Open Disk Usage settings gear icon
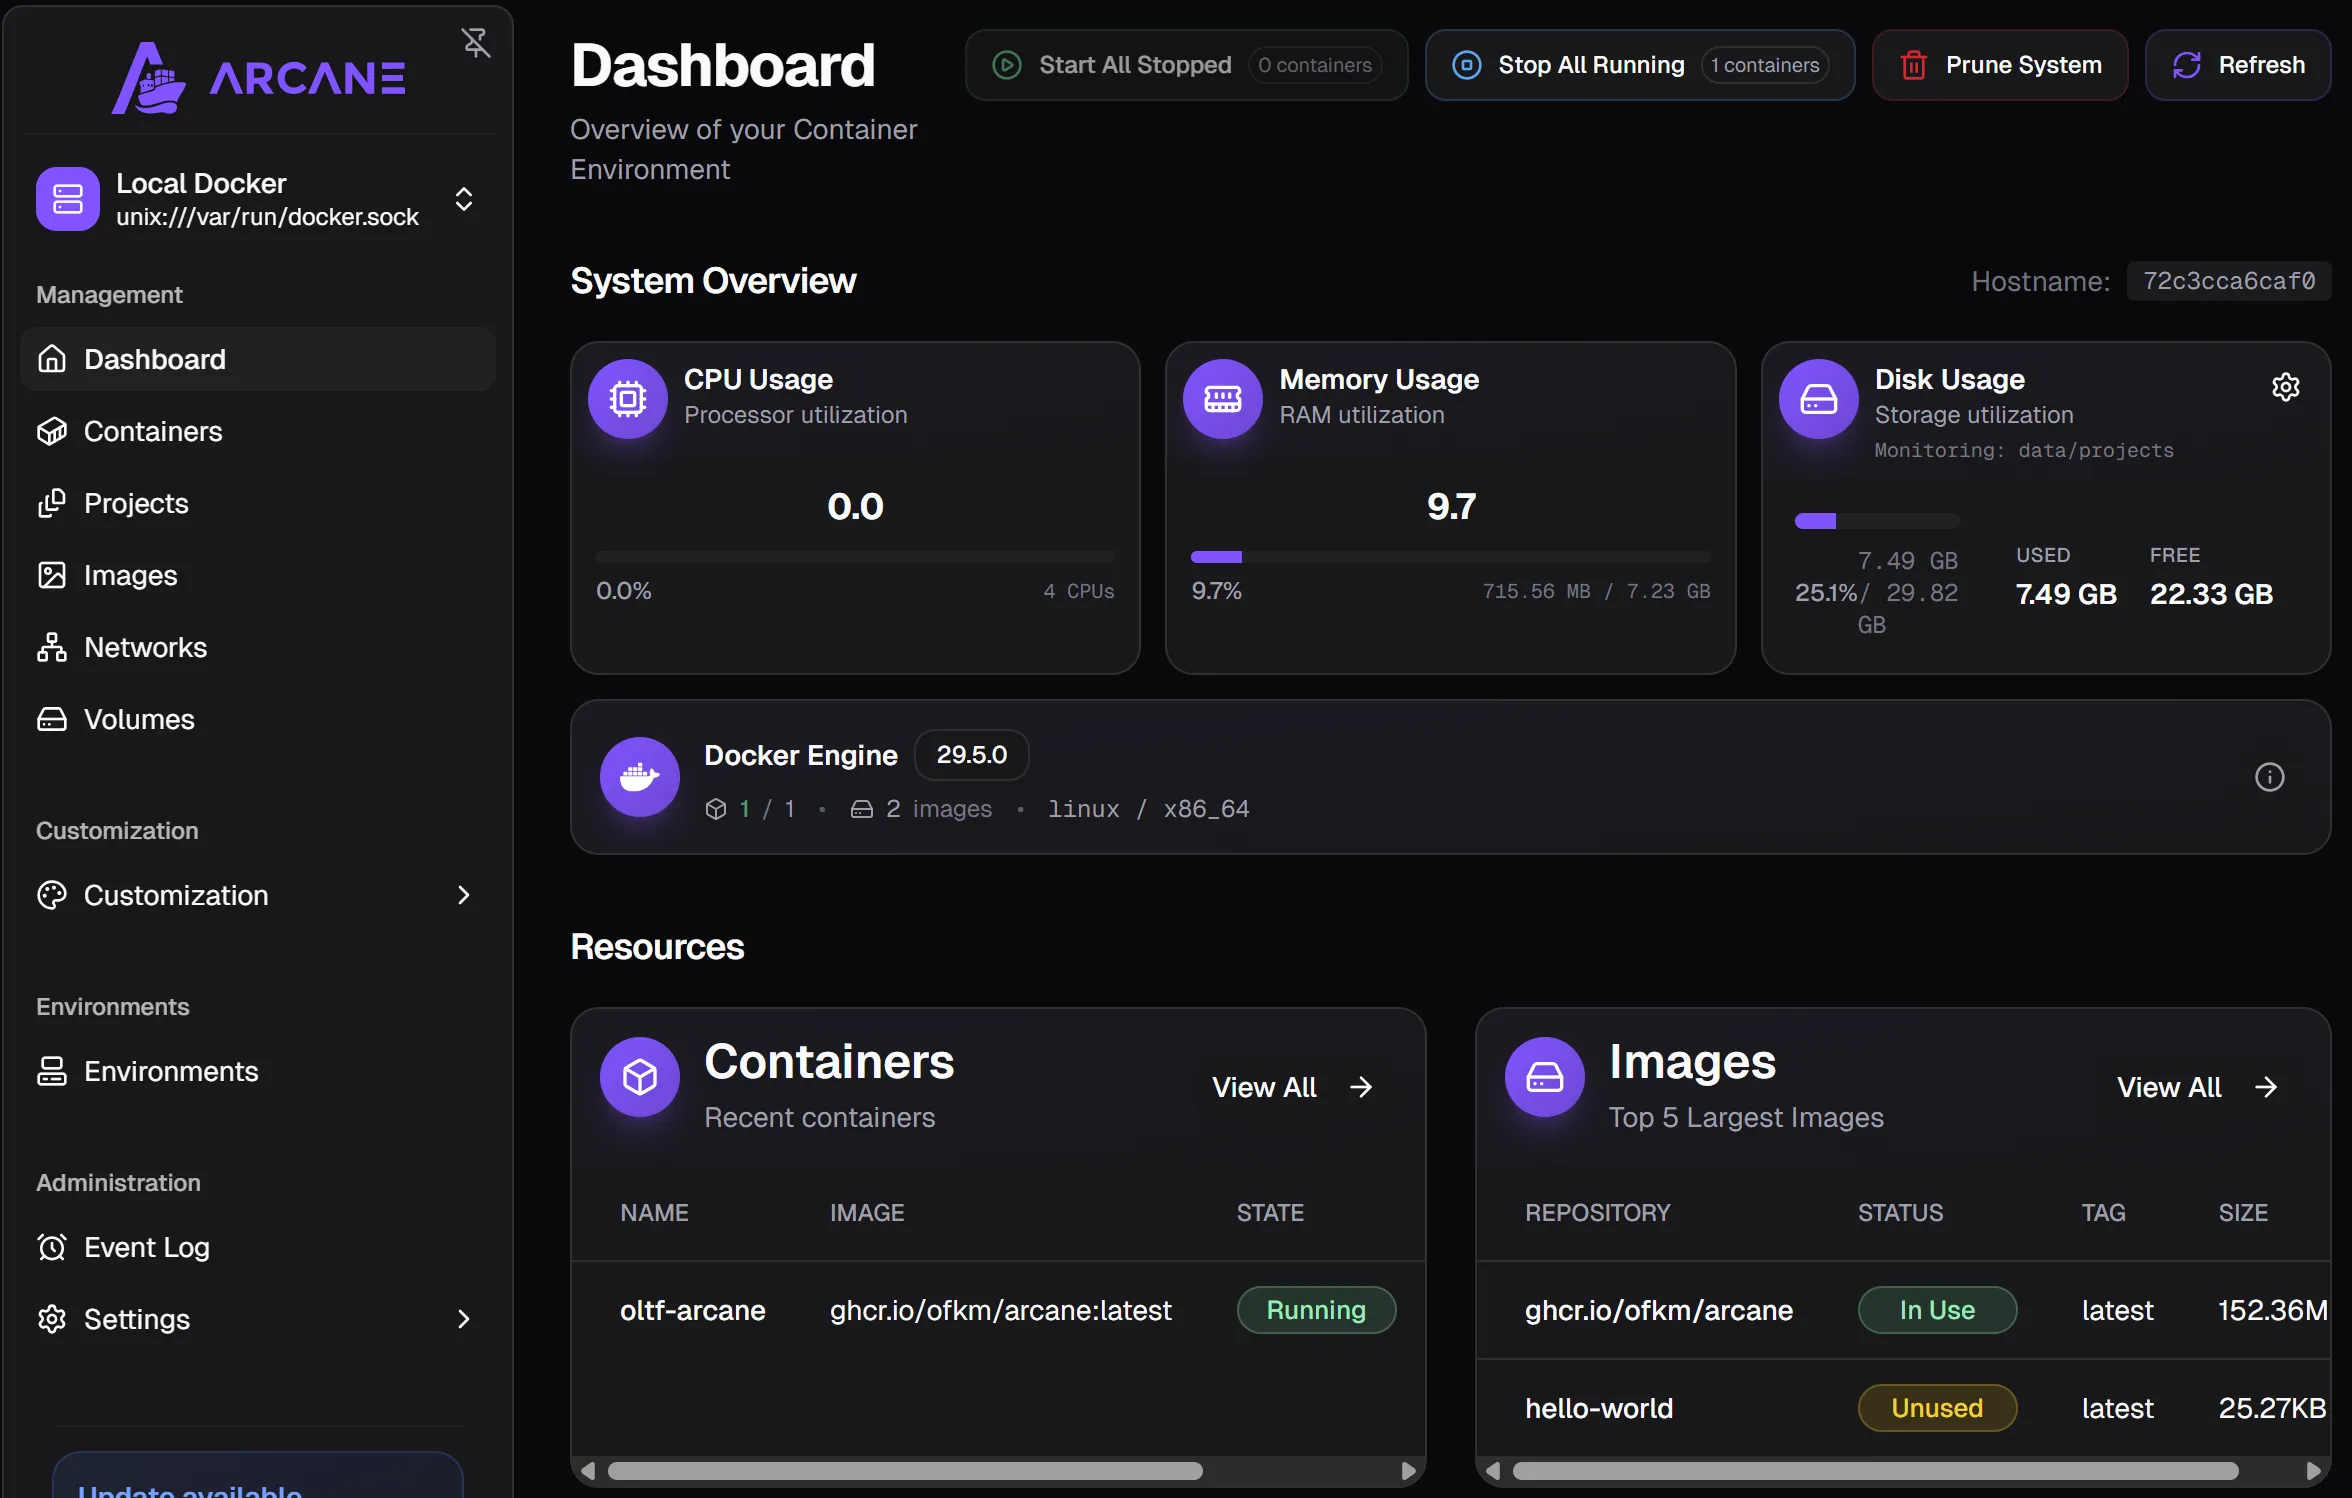 (x=2286, y=387)
